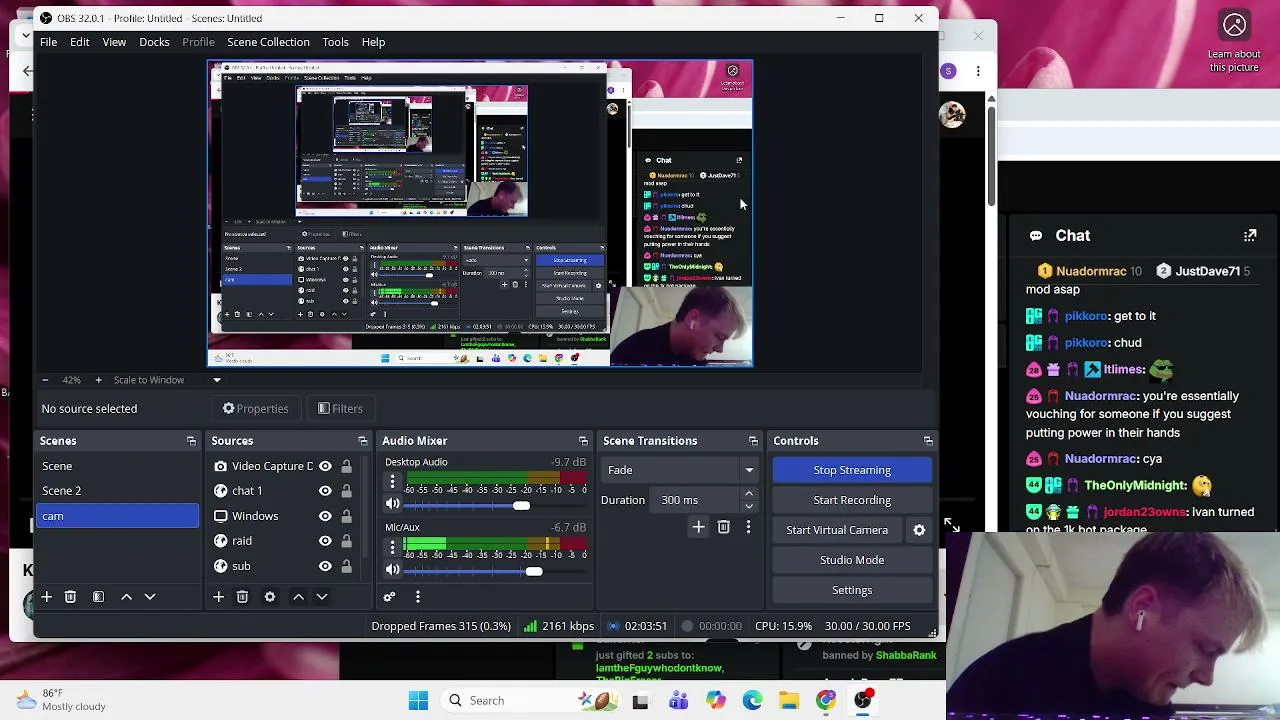This screenshot has height=720, width=1280.
Task: Open the Tools menu
Action: point(335,42)
